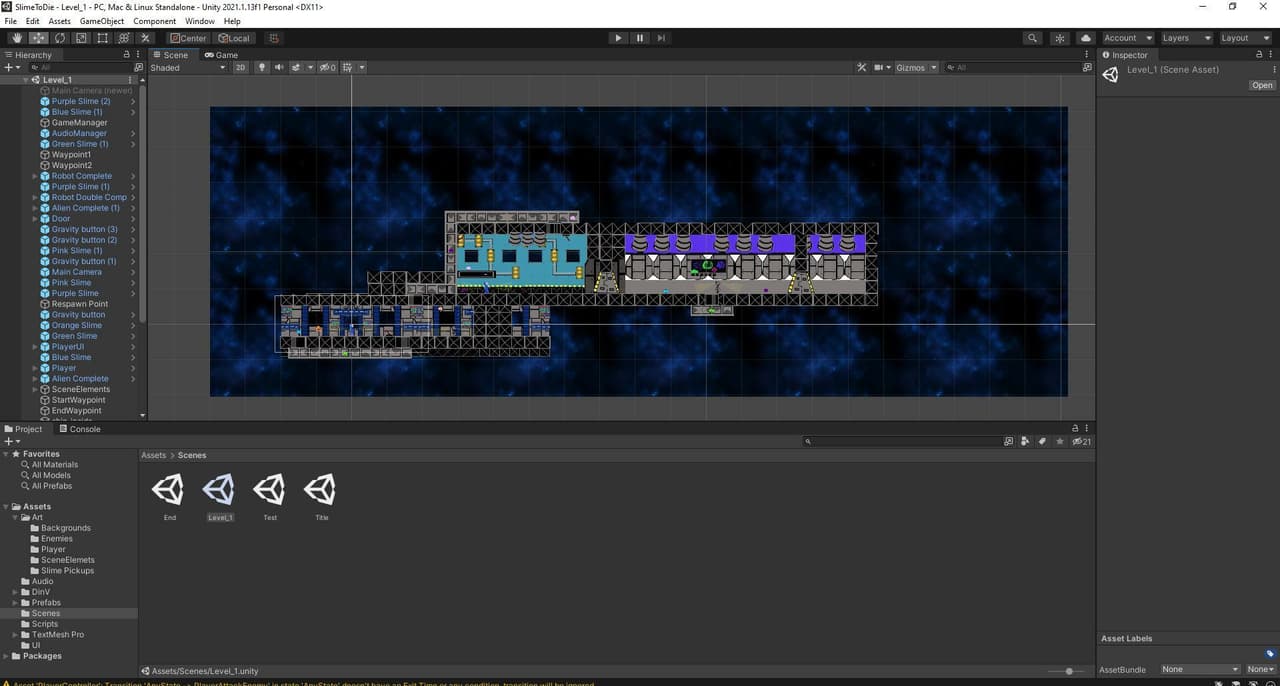
Task: Open Inspector panel options menu
Action: [1271, 55]
